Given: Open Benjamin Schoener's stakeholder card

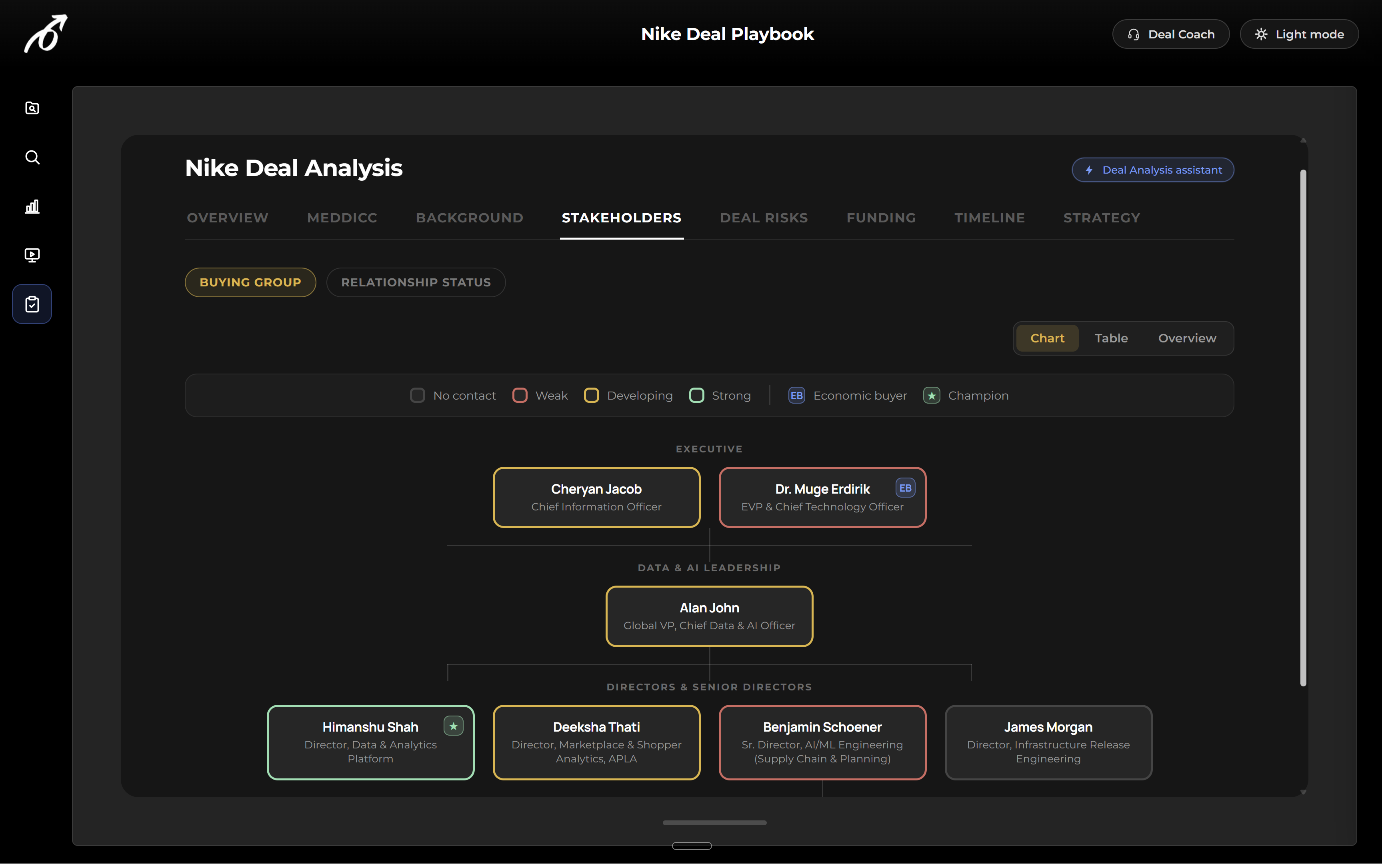Looking at the screenshot, I should point(823,742).
